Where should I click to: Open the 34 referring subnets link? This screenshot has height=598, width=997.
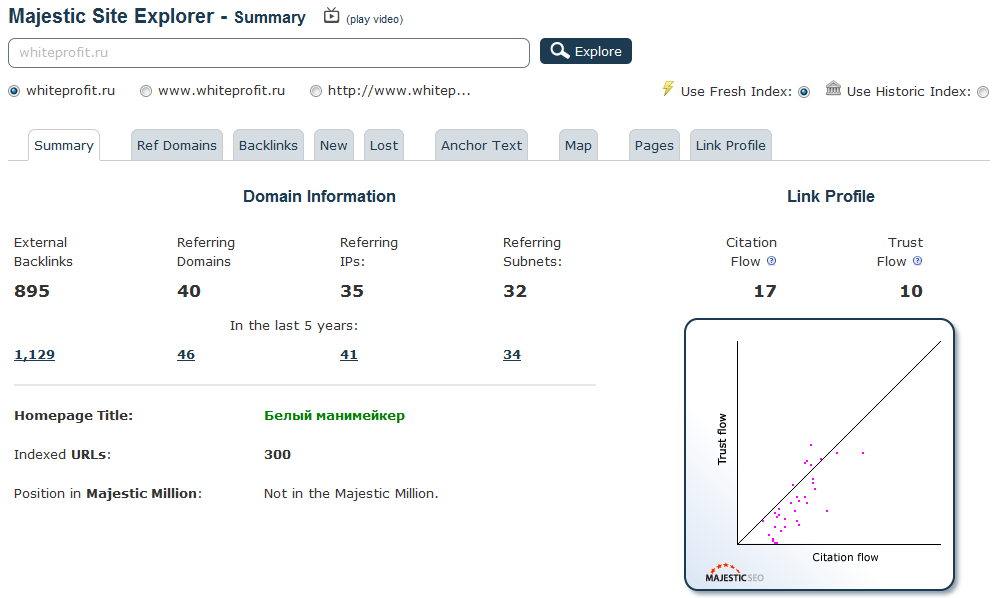pyautogui.click(x=512, y=355)
